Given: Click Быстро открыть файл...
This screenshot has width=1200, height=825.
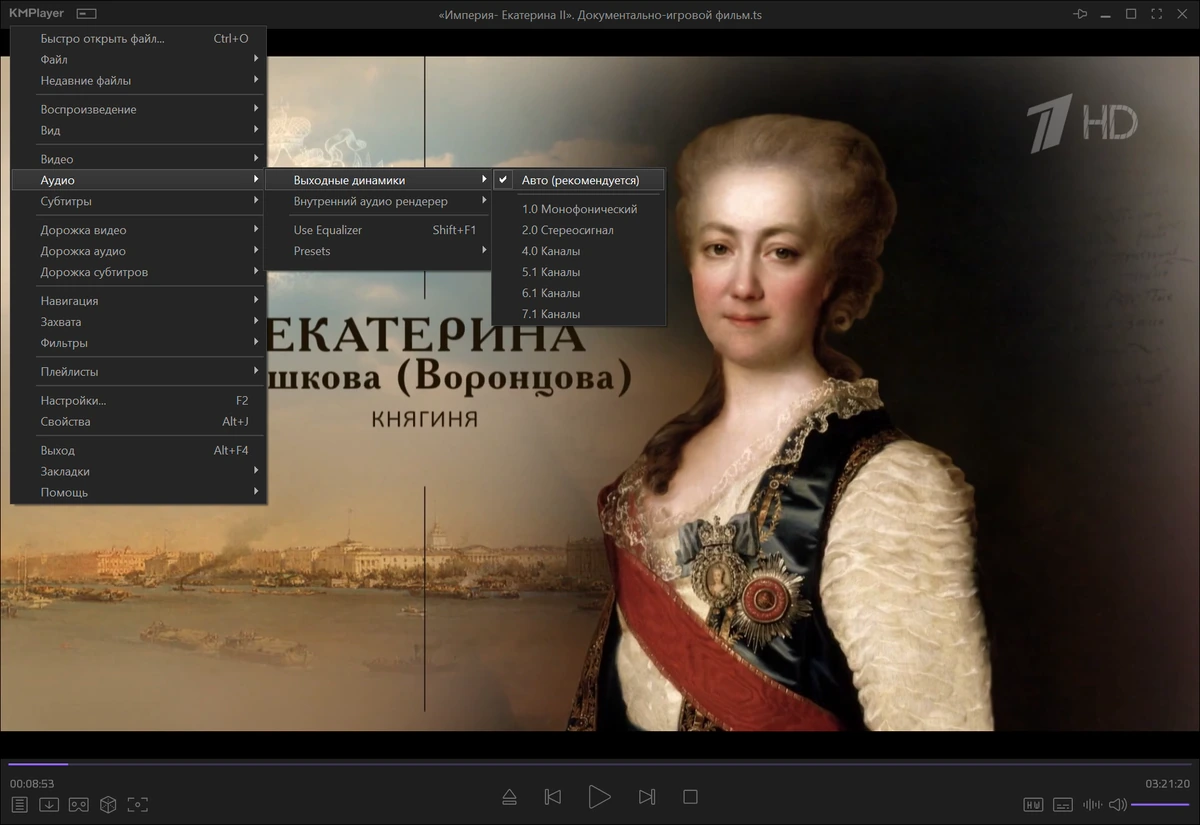Looking at the screenshot, I should (x=138, y=38).
